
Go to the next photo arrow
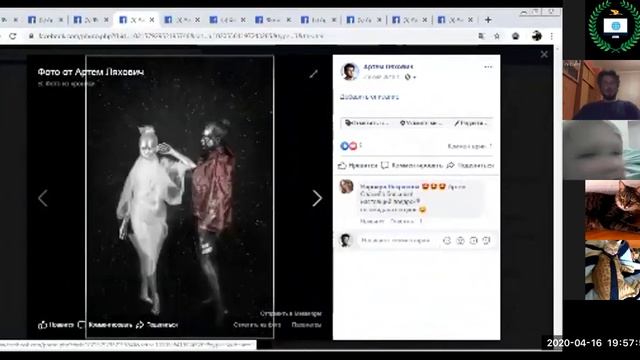click(x=317, y=198)
